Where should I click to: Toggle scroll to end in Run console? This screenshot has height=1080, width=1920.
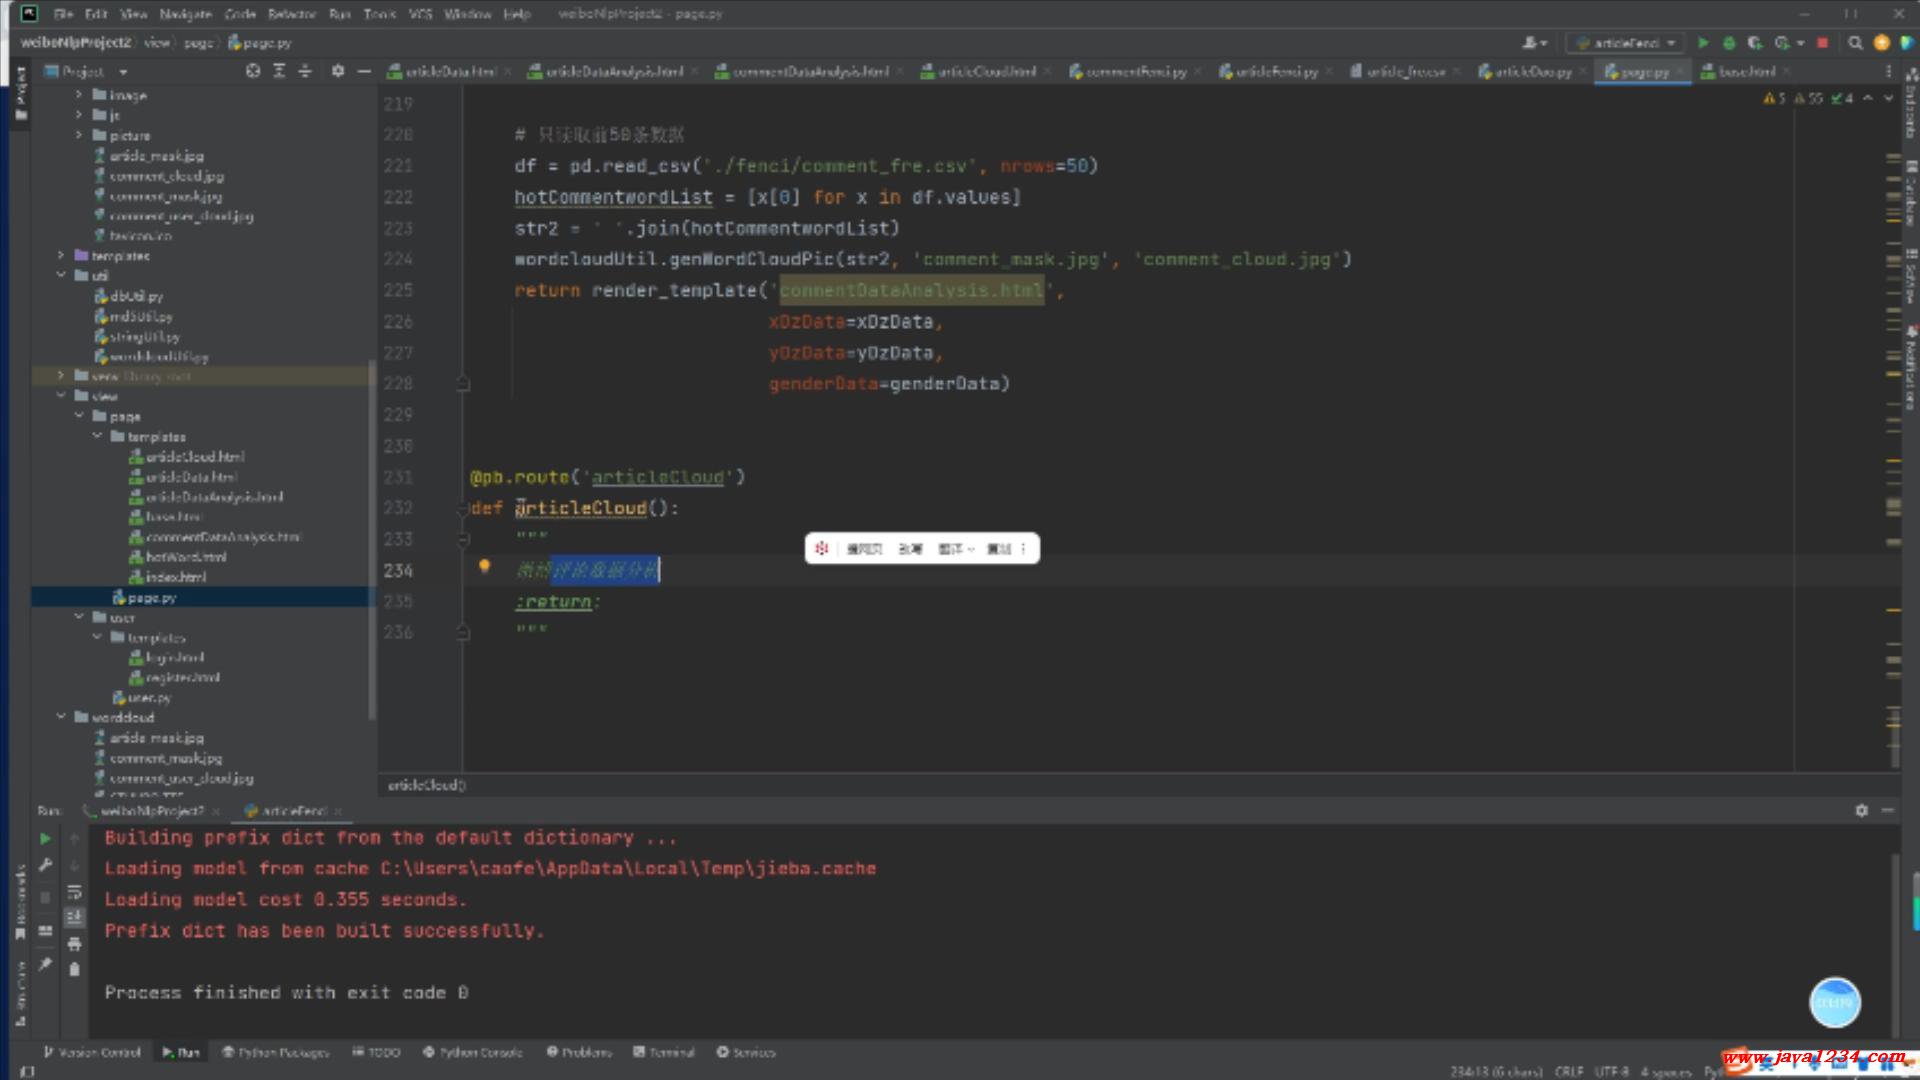click(74, 917)
